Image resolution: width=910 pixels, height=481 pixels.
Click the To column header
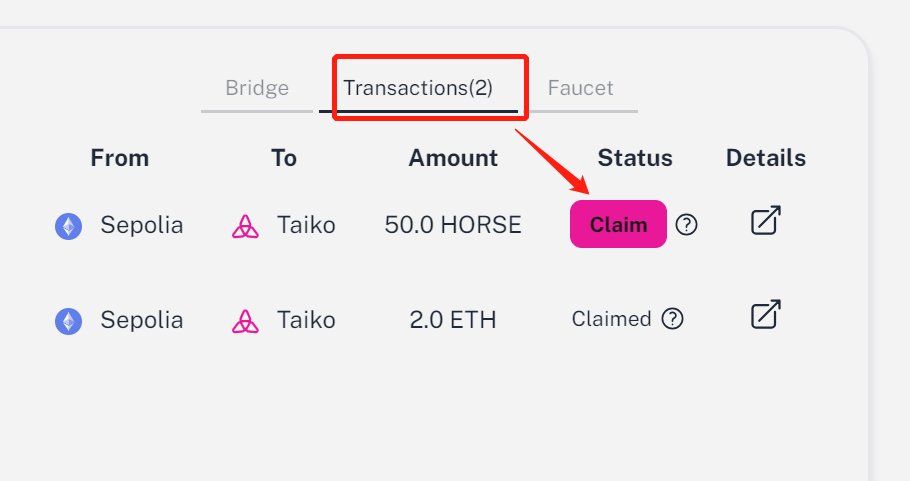[x=284, y=158]
